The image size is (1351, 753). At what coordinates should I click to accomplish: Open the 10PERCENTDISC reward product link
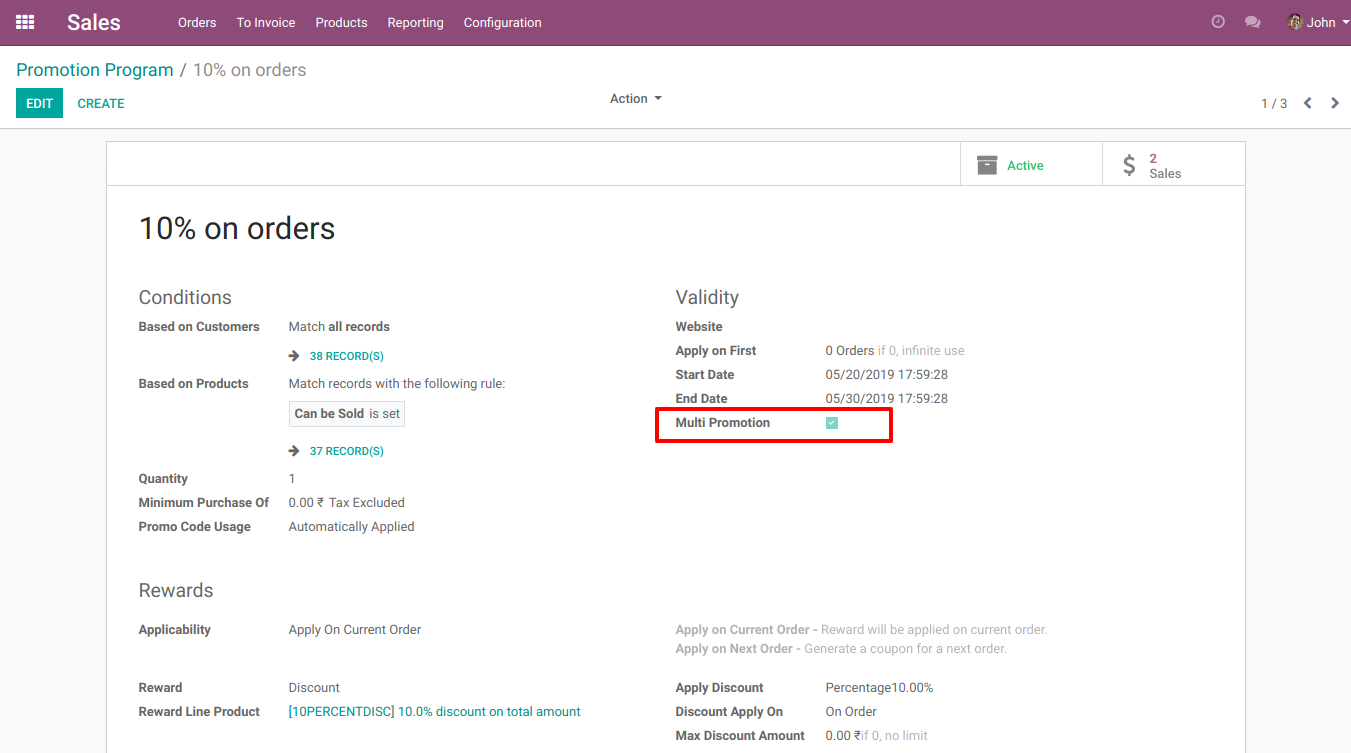[x=434, y=712]
